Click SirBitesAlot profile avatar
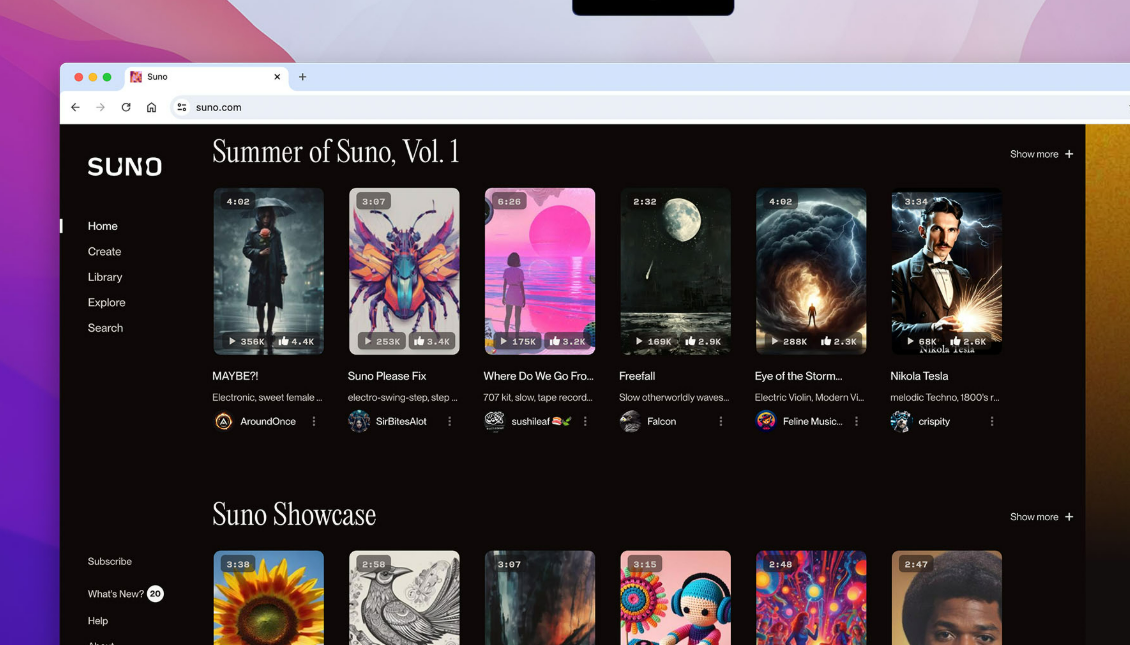 [359, 422]
